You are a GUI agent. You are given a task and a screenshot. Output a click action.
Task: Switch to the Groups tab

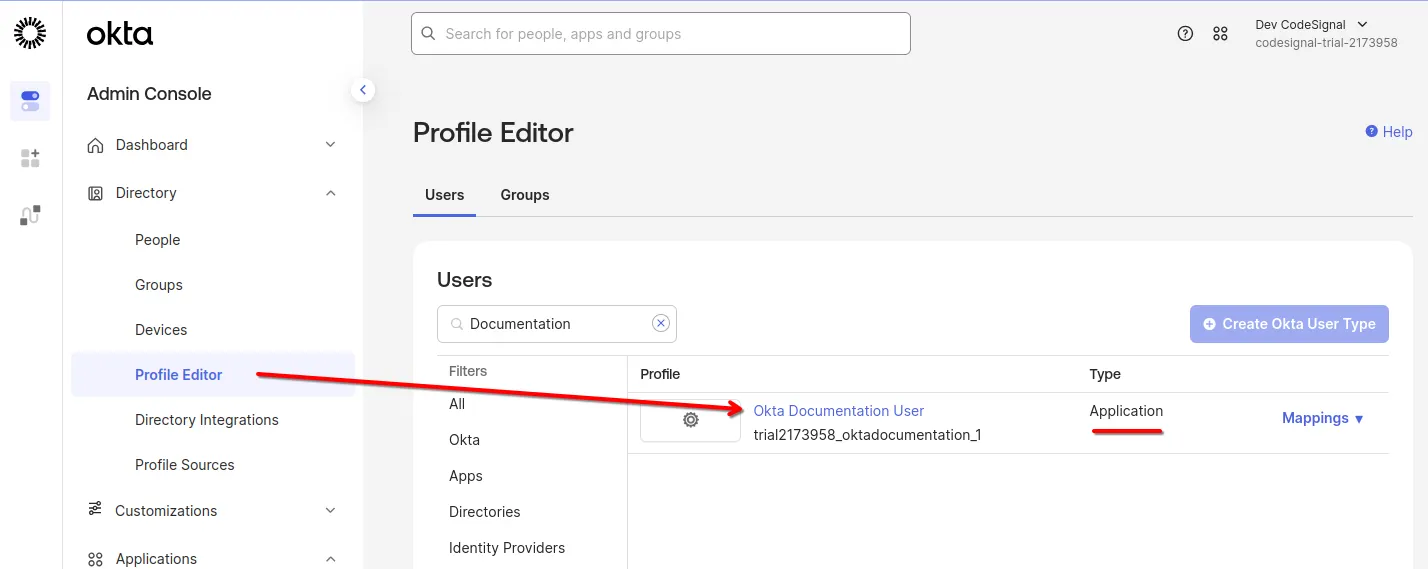point(525,195)
